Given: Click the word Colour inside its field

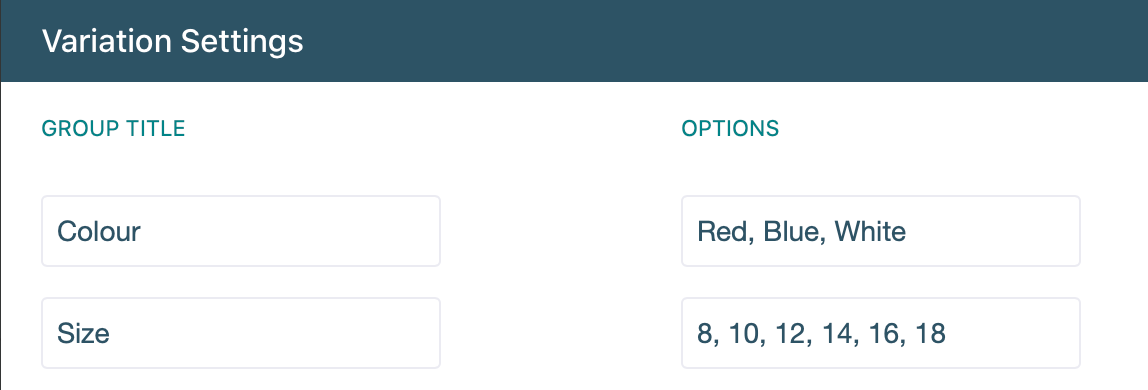Looking at the screenshot, I should point(99,232).
